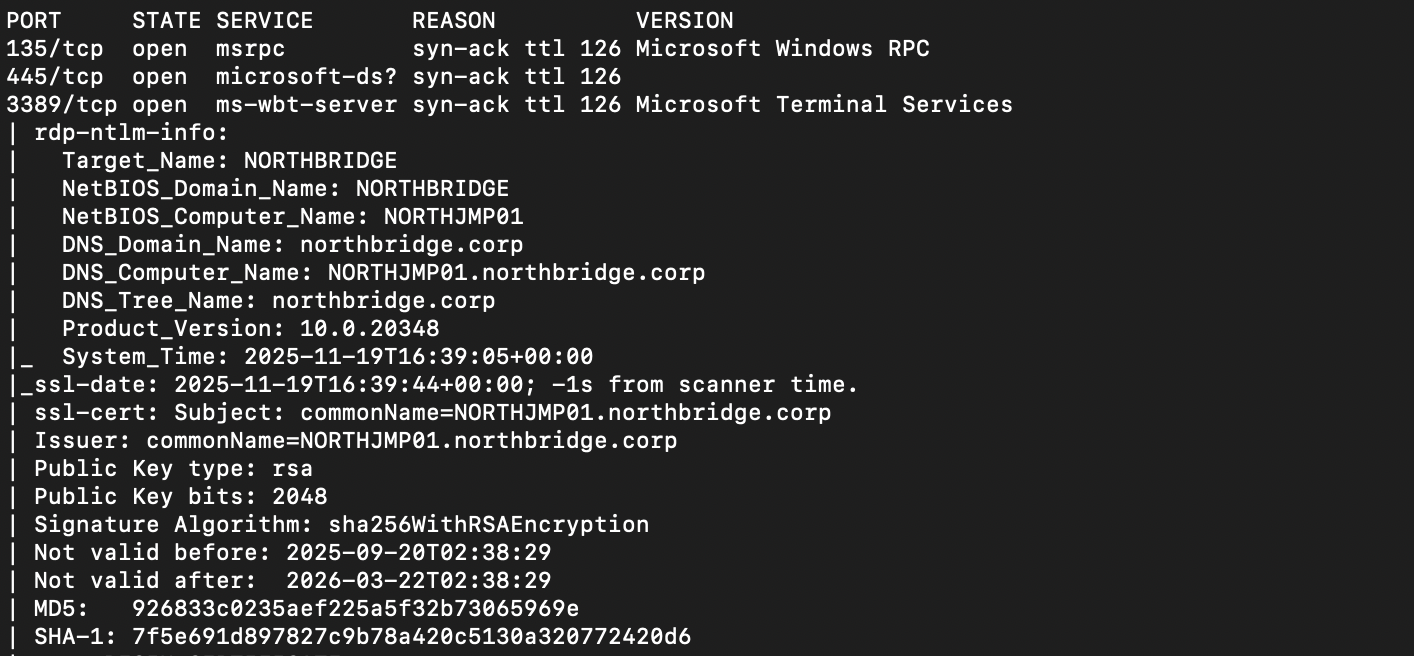This screenshot has width=1414, height=656.
Task: Click the VERSION column header
Action: coord(684,20)
